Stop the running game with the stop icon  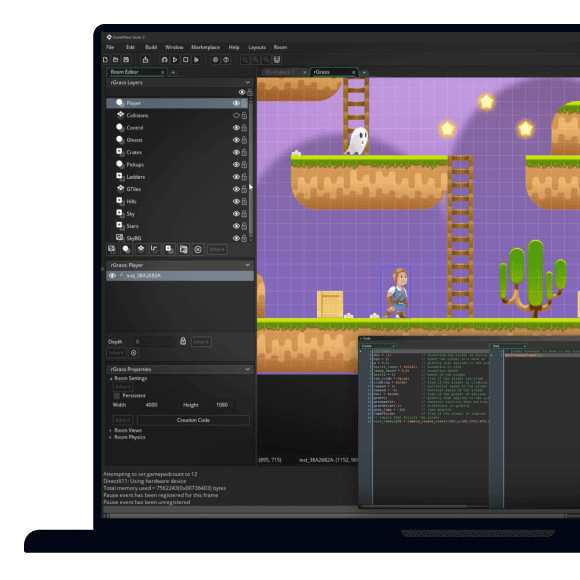(186, 60)
